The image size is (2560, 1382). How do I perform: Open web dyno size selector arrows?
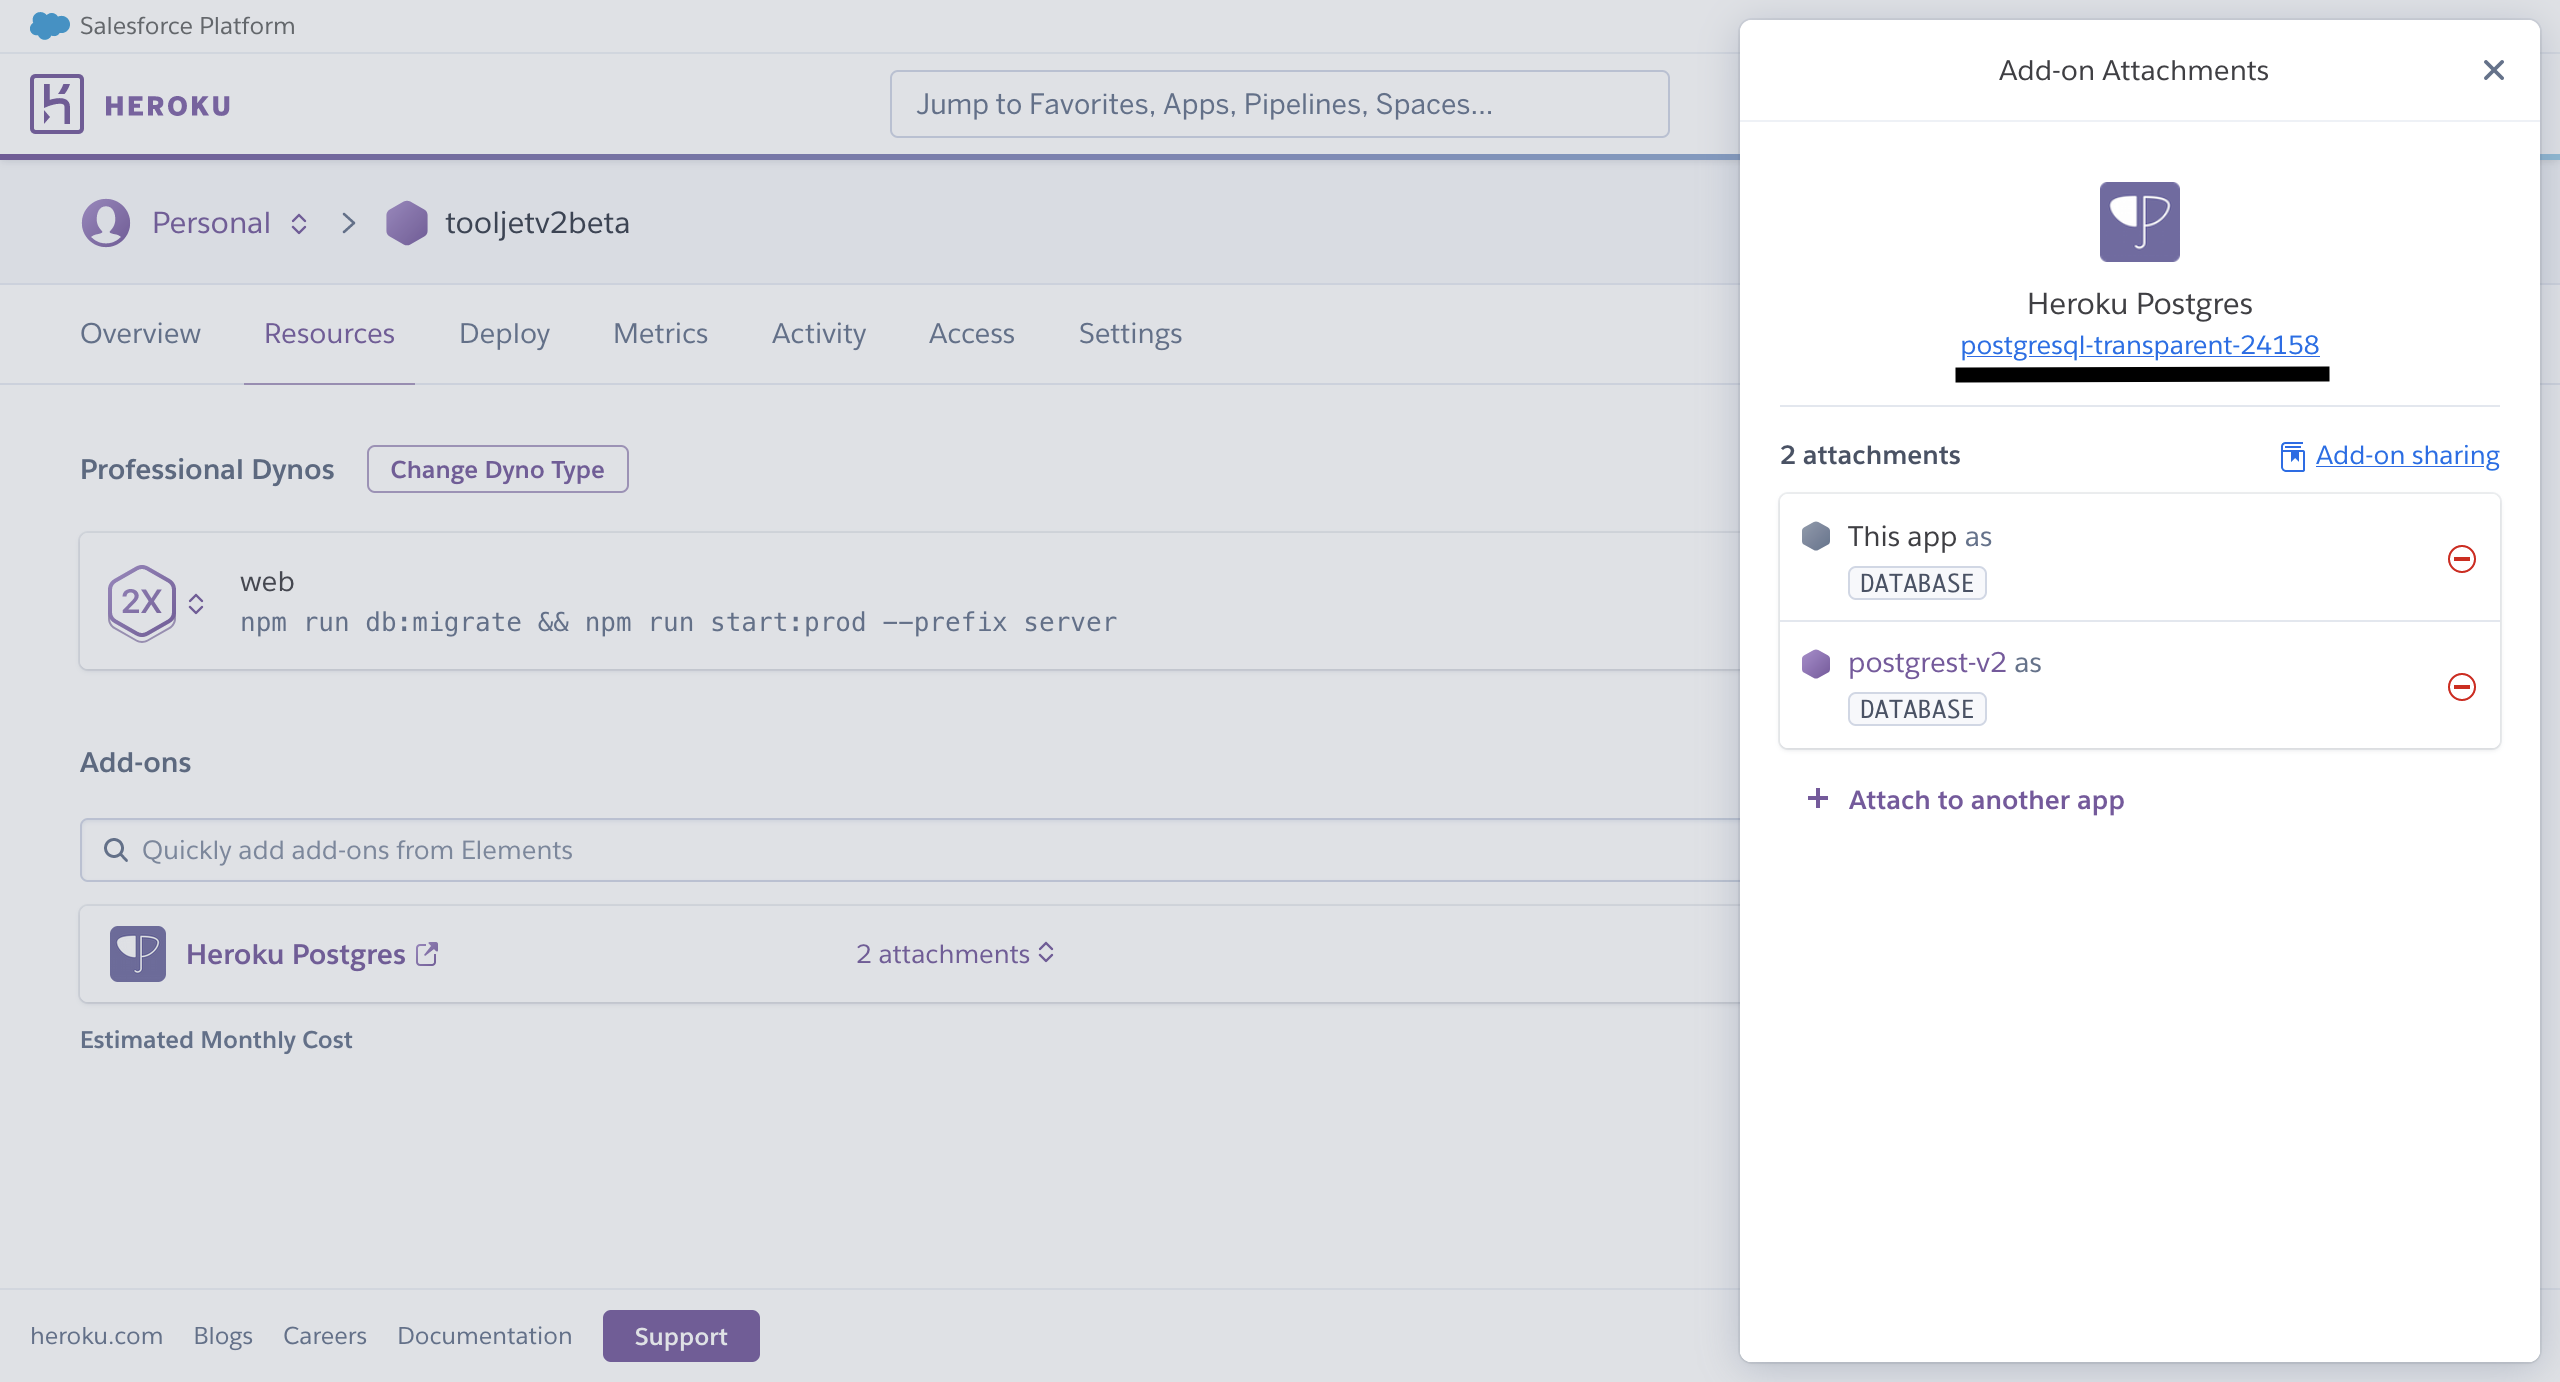click(x=196, y=603)
